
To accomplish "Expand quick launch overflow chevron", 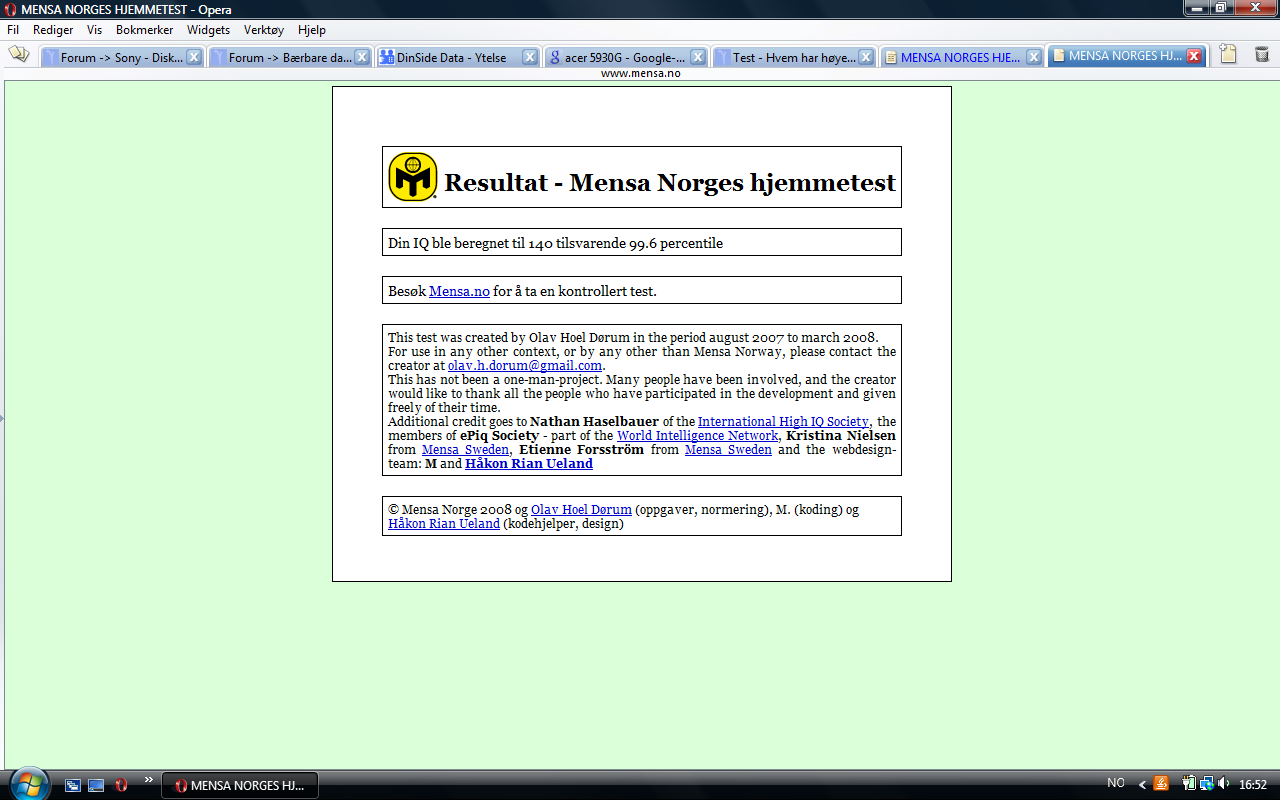I will click(149, 780).
